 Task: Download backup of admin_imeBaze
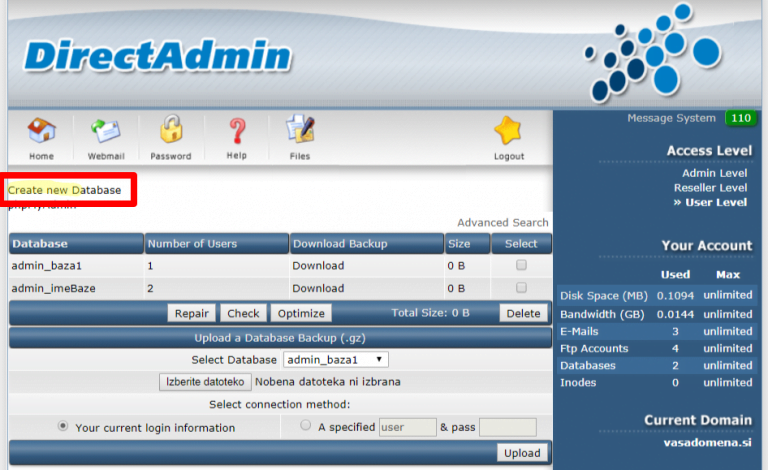(x=318, y=288)
